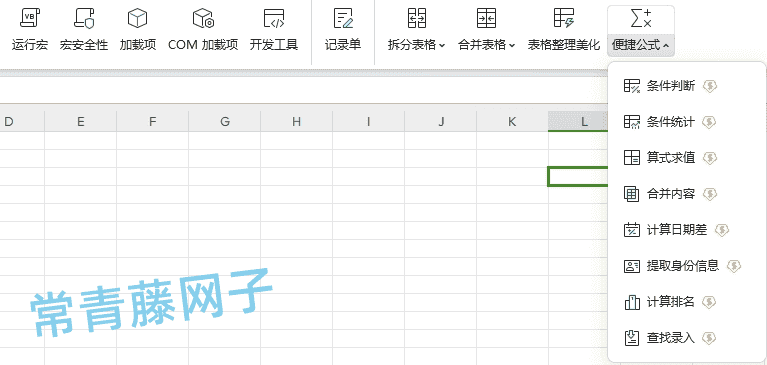This screenshot has height=365, width=767.
Task: Click the 加载项 add-ins icon
Action: click(137, 18)
